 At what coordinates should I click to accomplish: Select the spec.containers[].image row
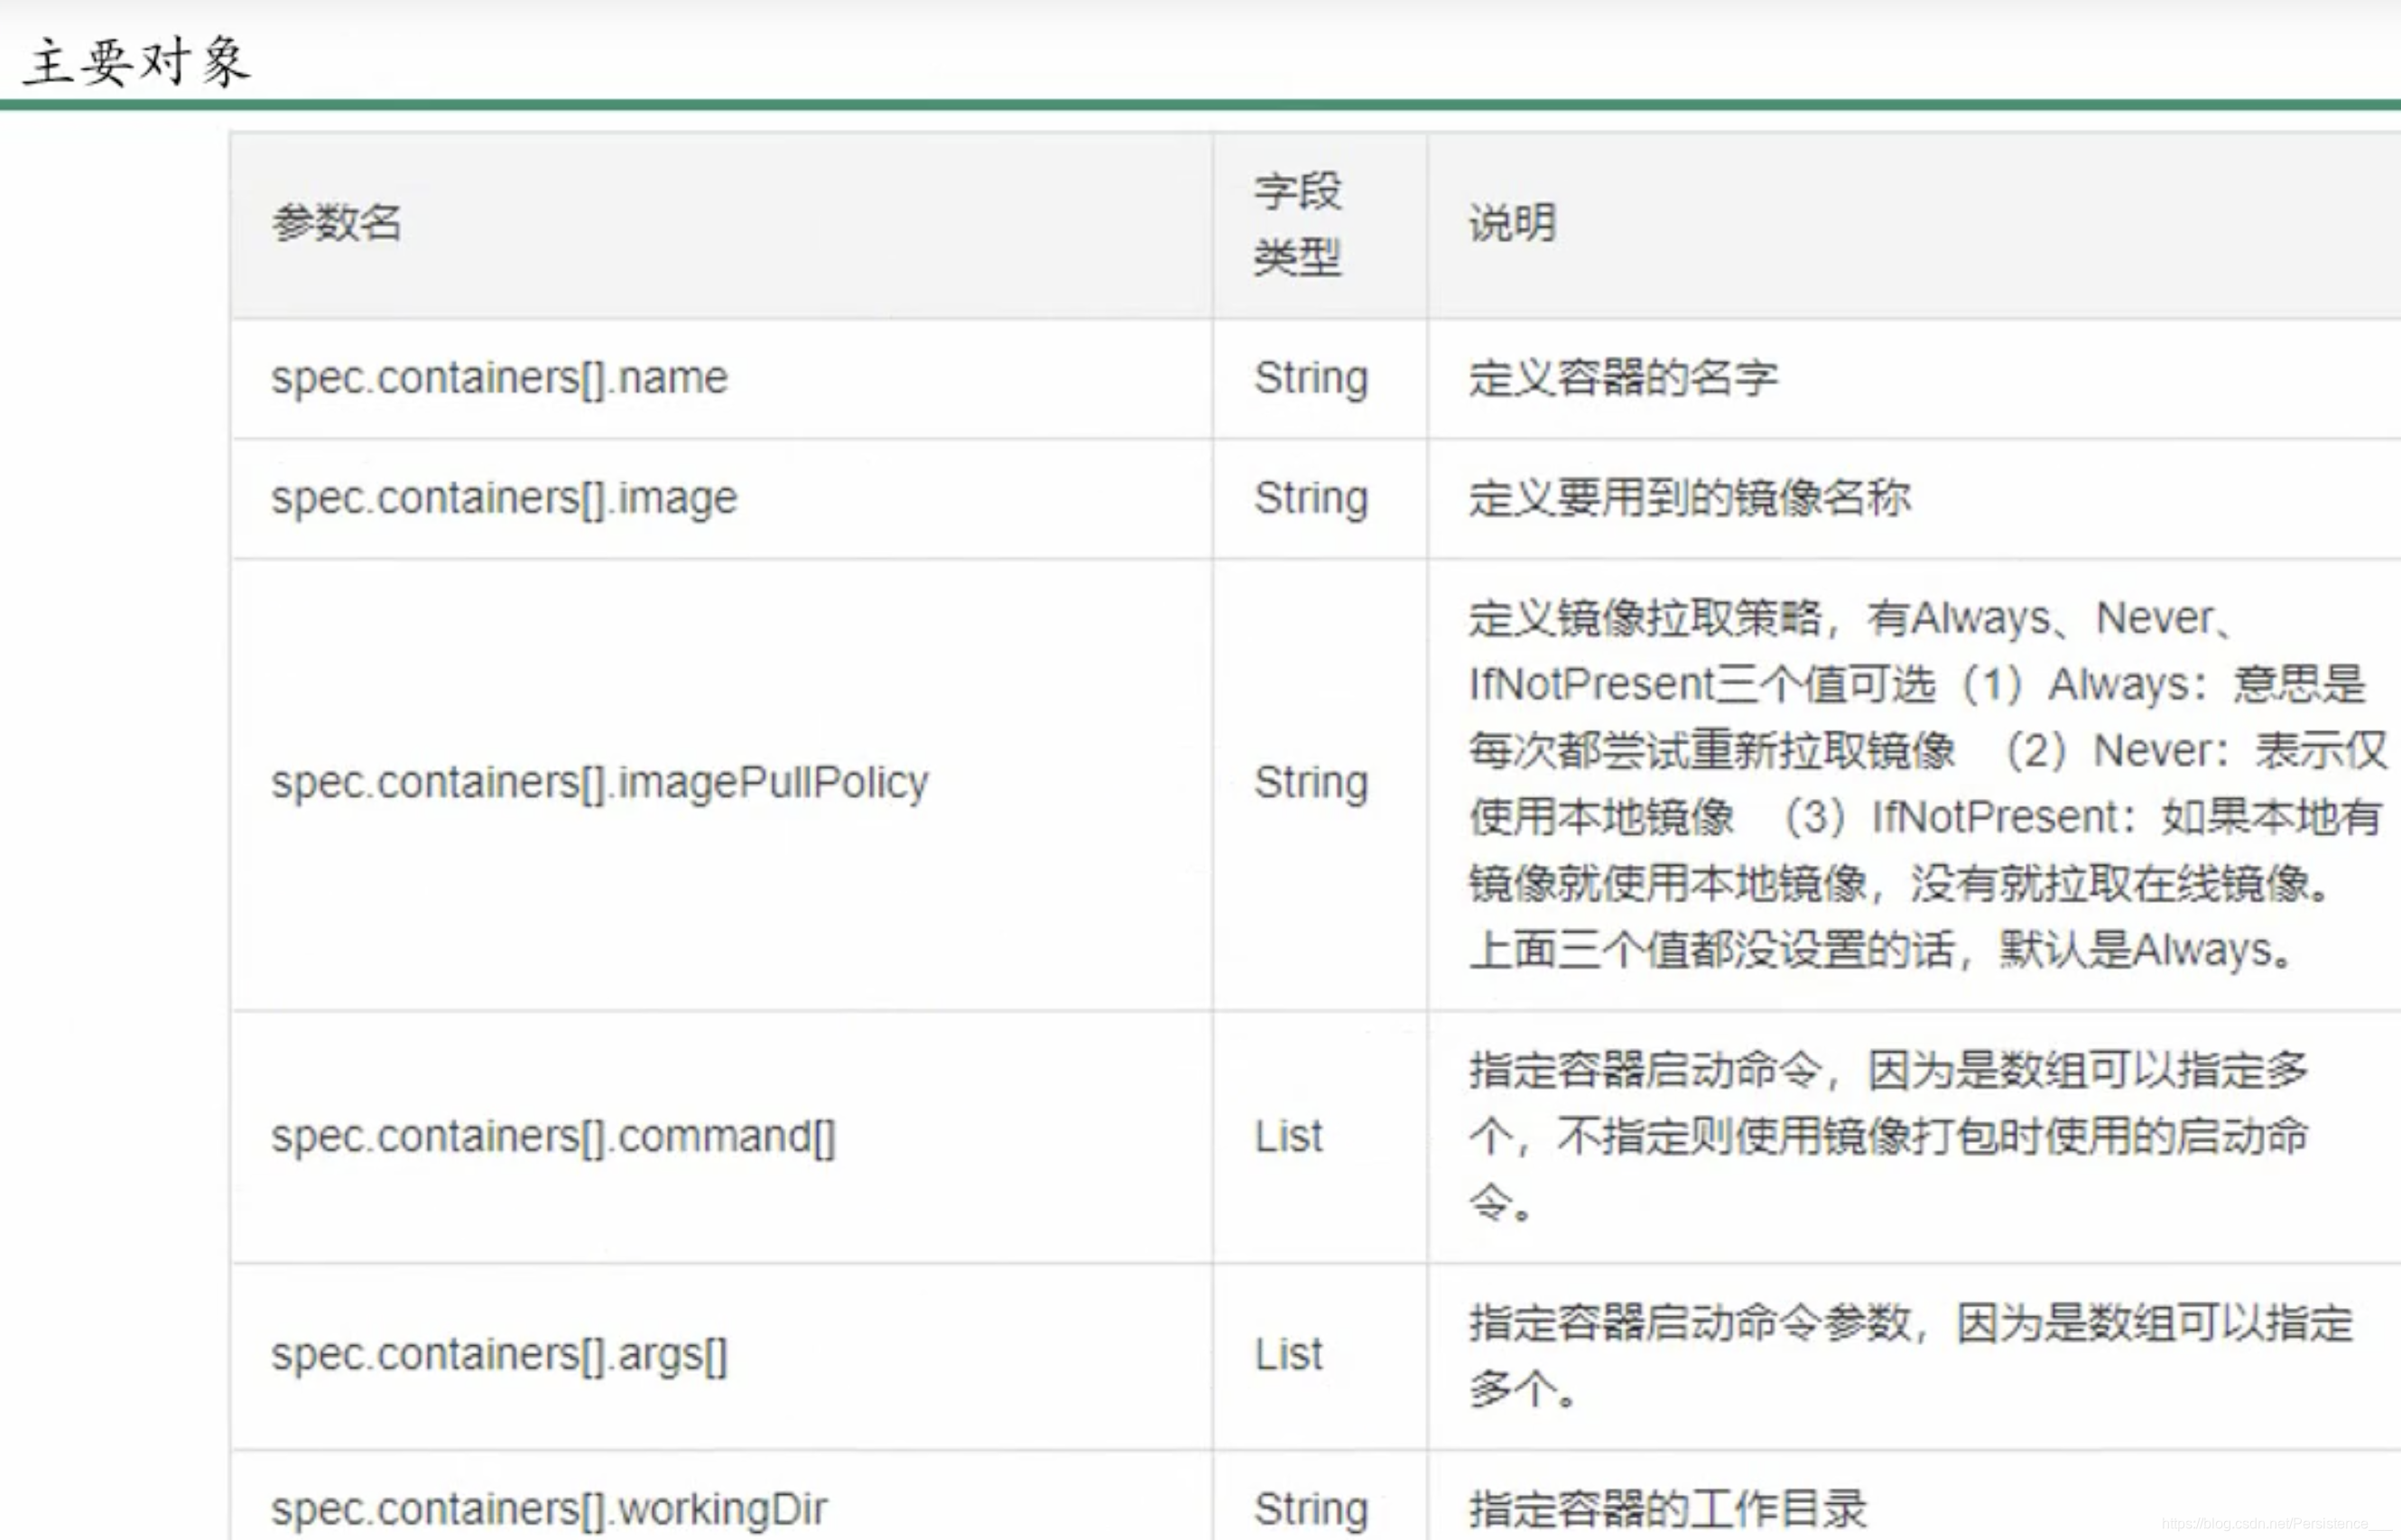pos(503,497)
